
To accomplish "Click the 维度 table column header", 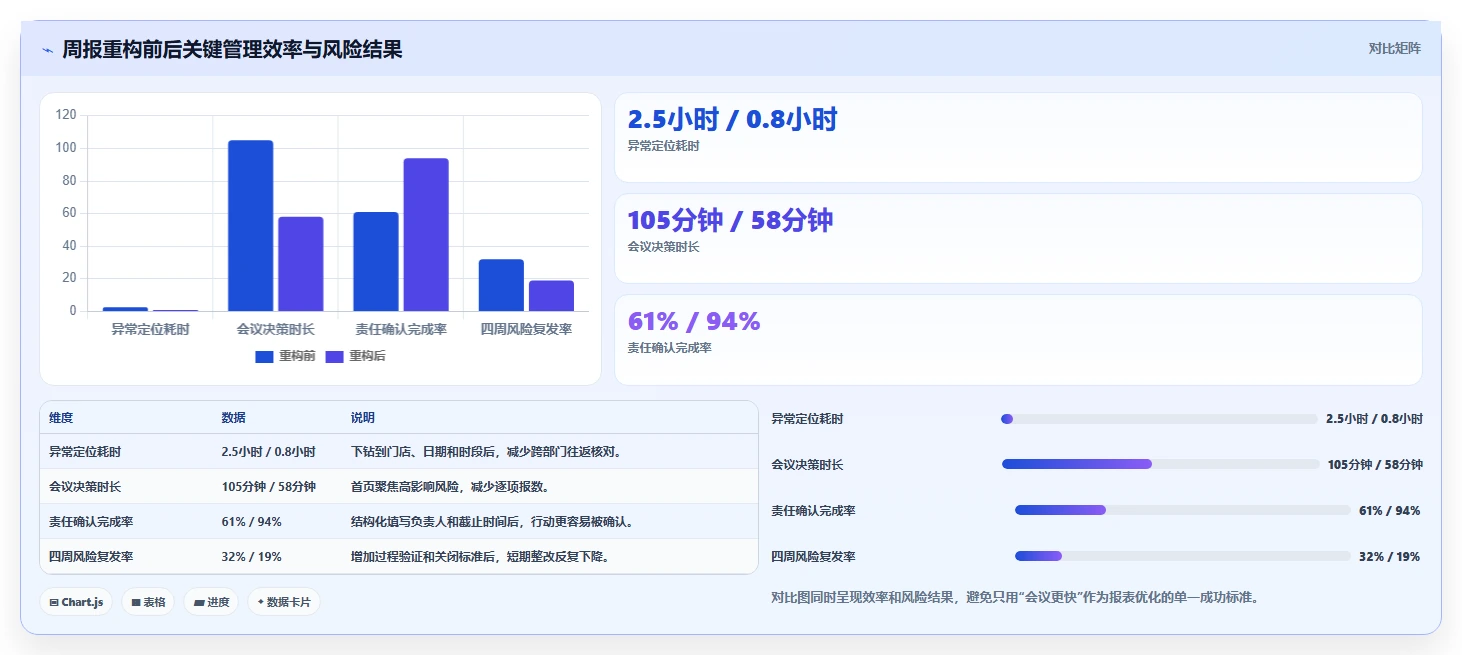I will click(x=61, y=418).
